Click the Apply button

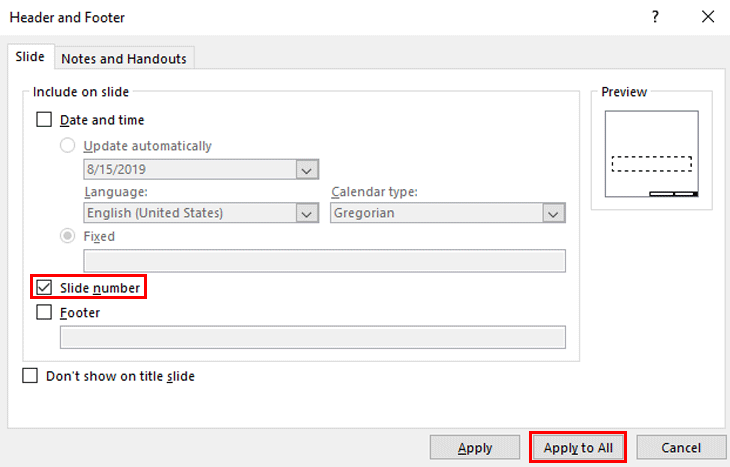475,448
